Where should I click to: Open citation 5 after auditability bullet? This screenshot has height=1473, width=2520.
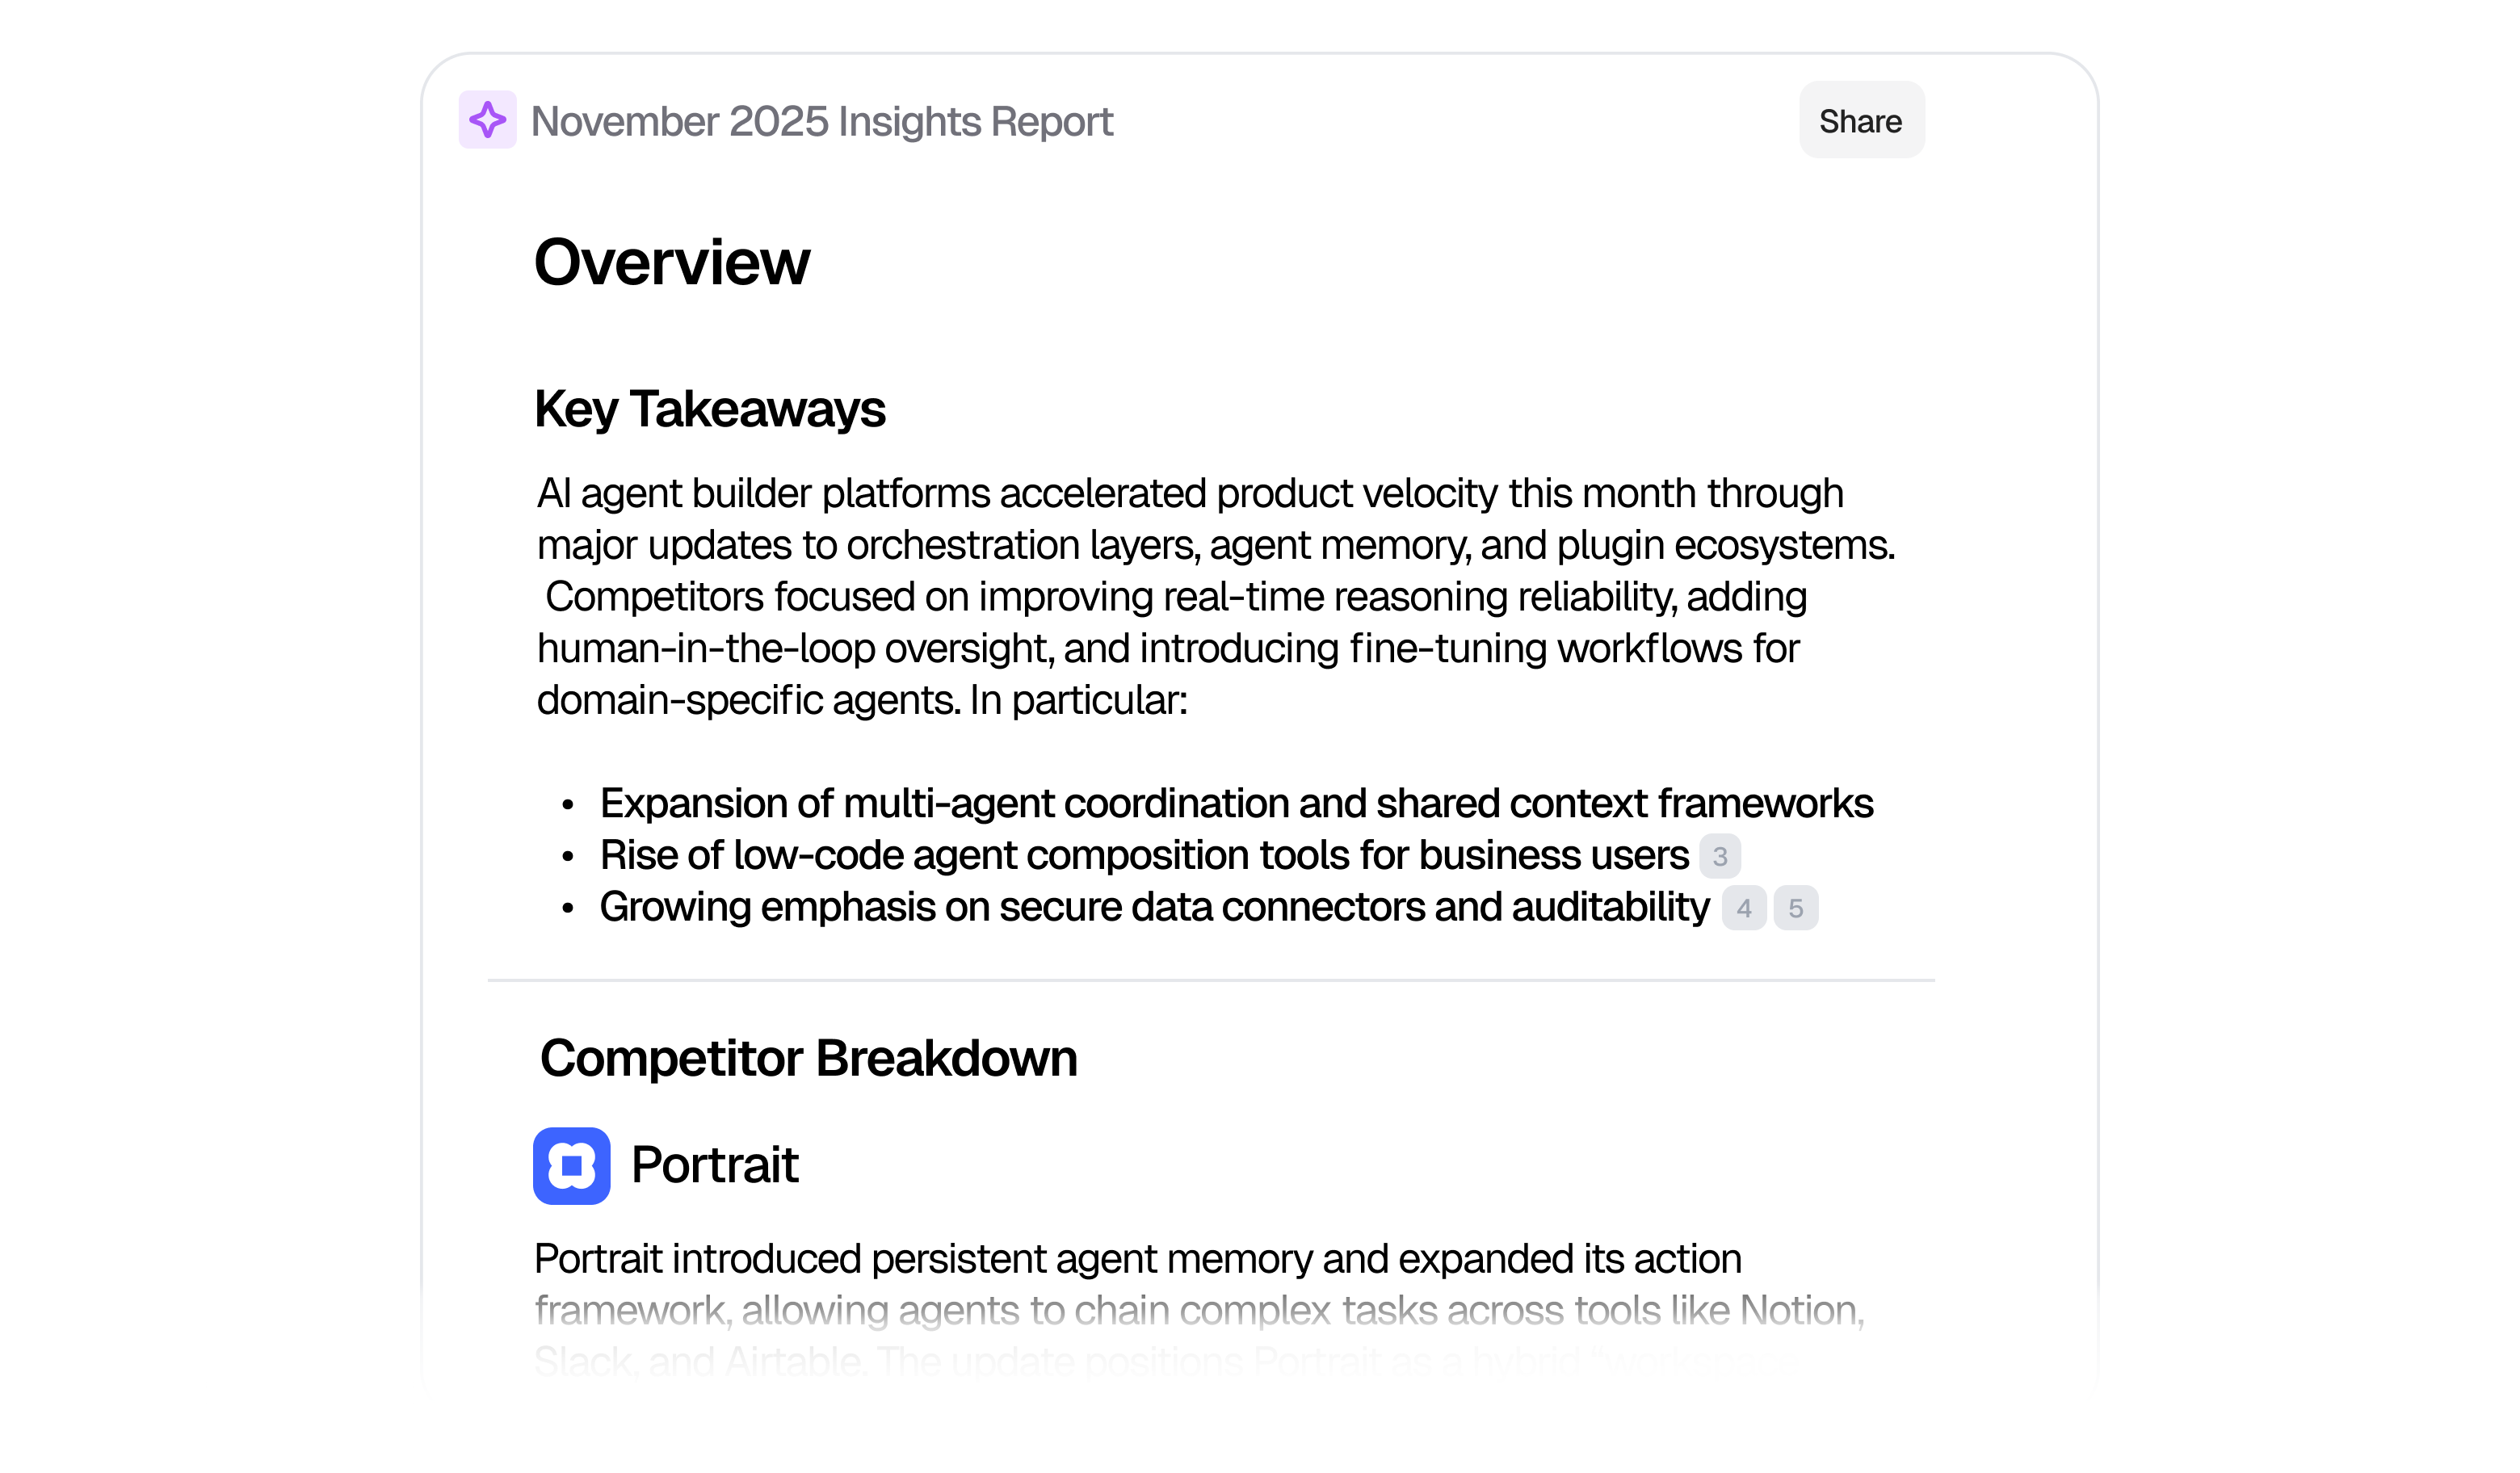coord(1796,908)
